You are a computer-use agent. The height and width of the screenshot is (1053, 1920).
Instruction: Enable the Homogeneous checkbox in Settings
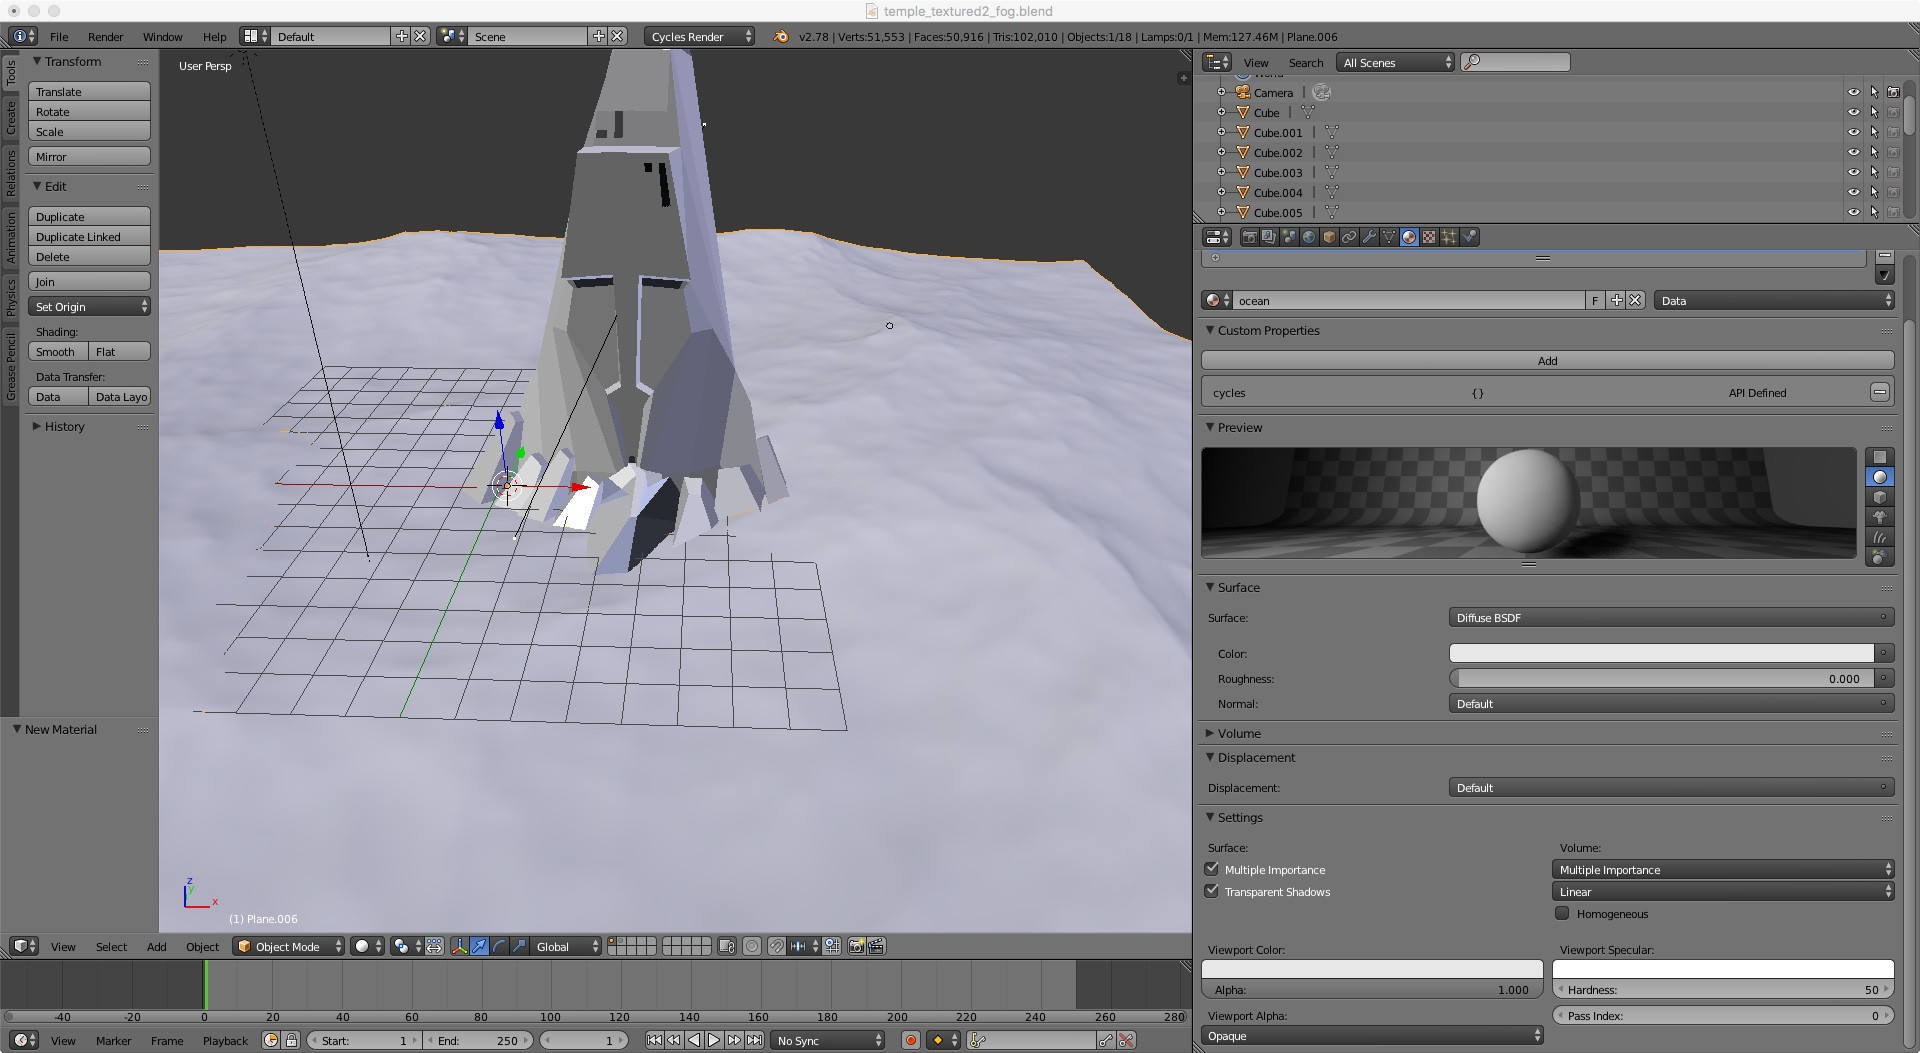[1561, 913]
